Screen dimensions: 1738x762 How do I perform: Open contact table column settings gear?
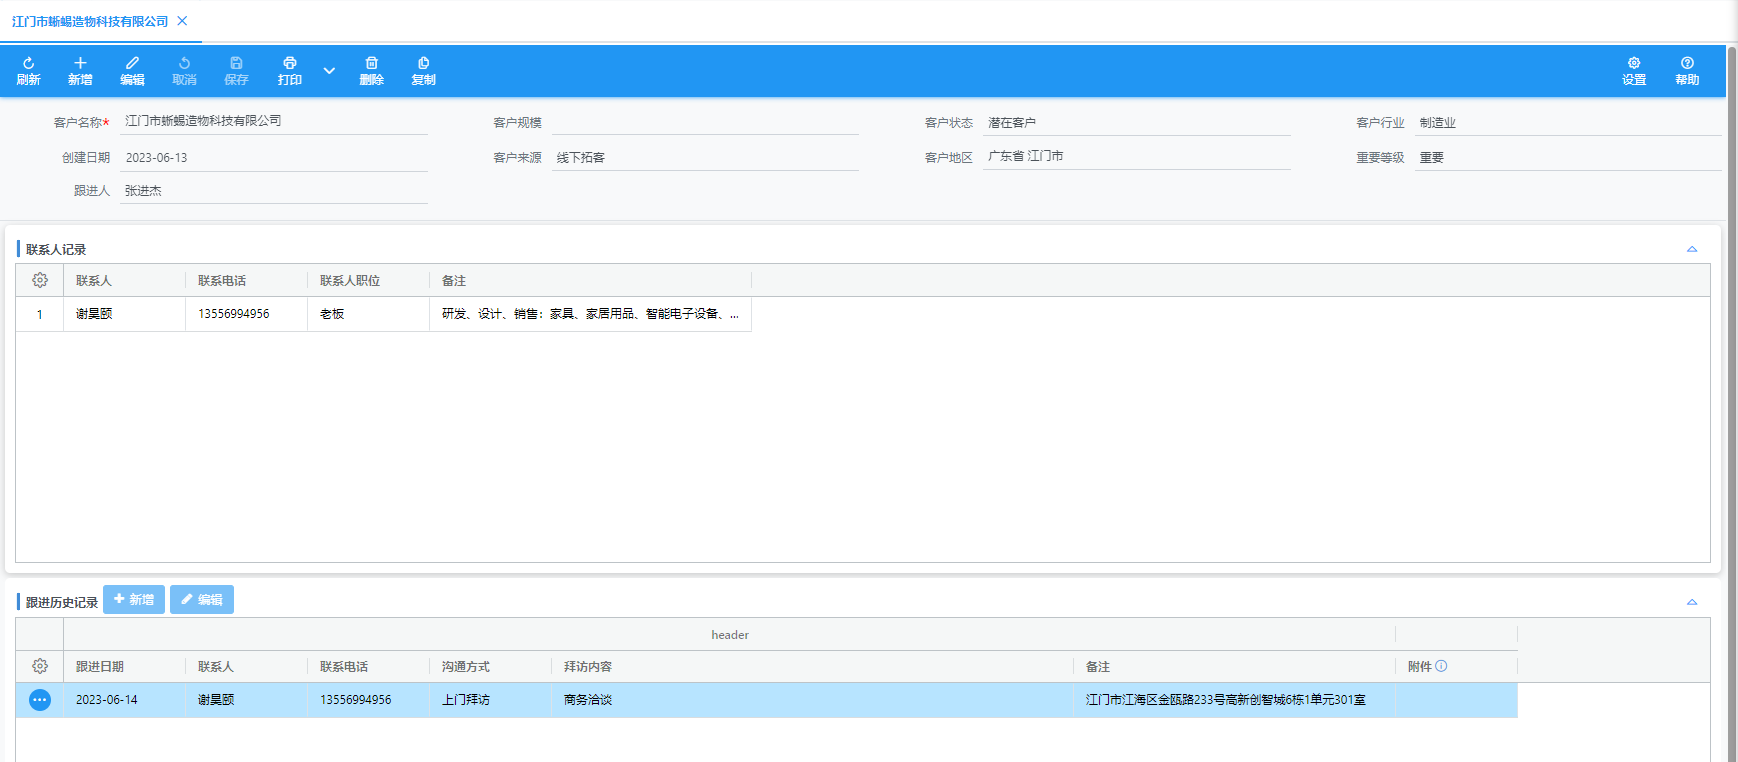[x=40, y=280]
